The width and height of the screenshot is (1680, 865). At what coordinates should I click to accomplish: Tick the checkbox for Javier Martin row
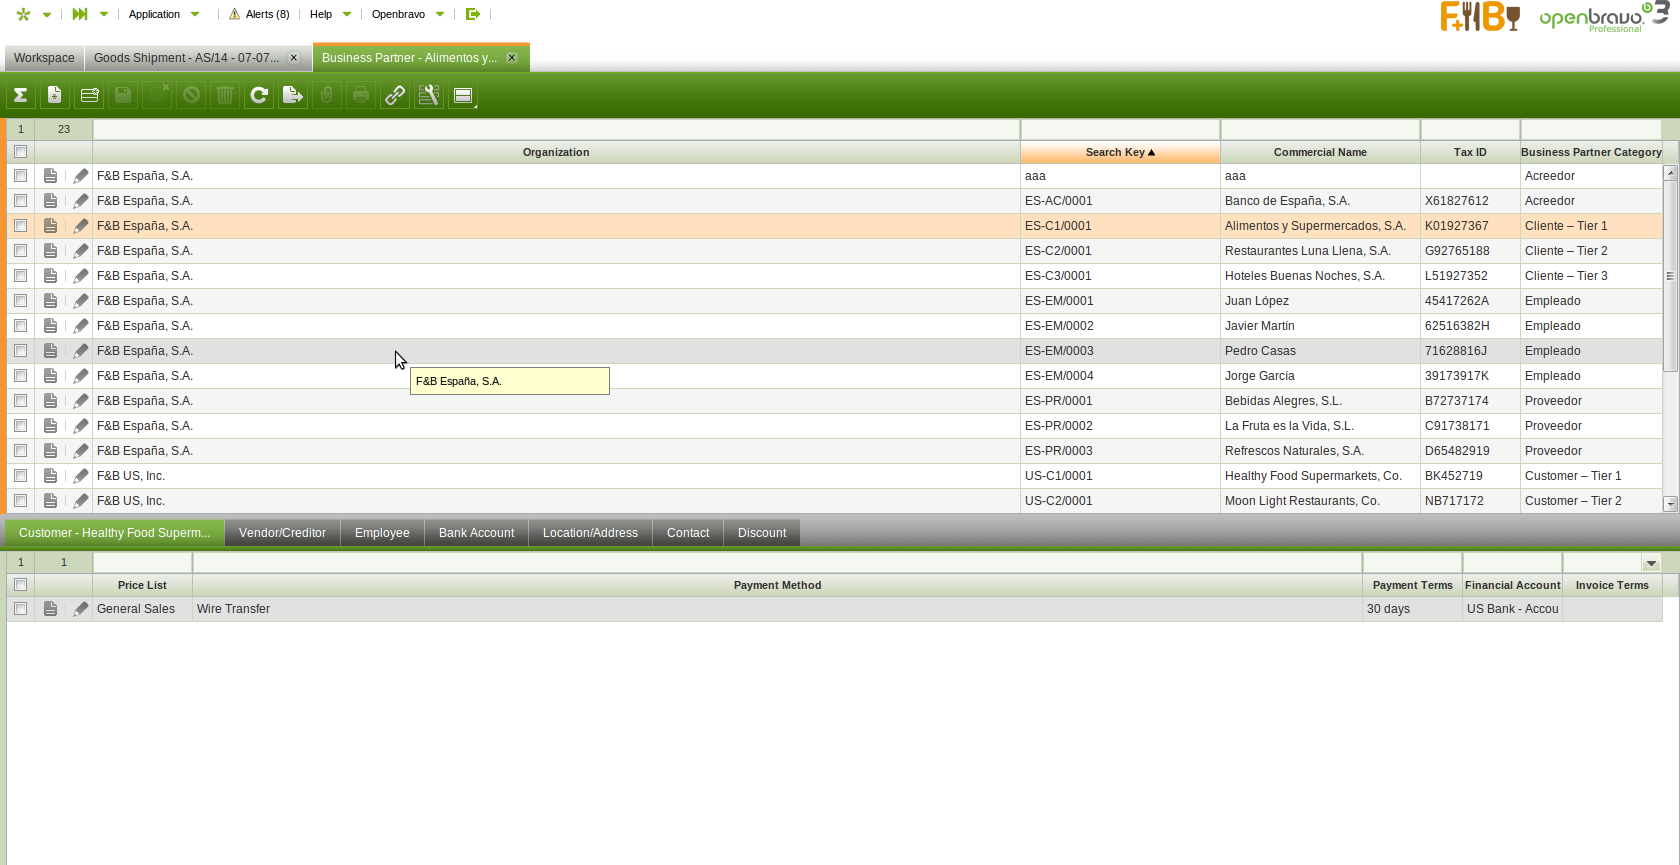20,326
